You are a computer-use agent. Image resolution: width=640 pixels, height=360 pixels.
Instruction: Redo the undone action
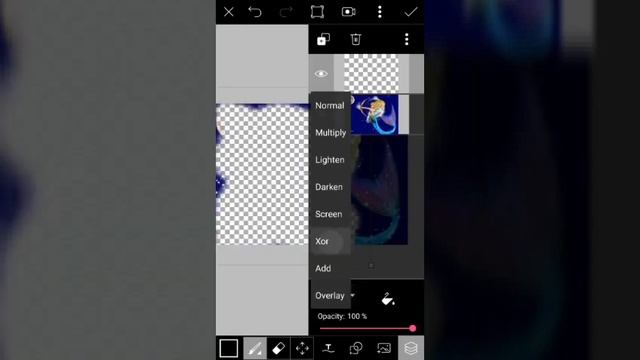point(286,12)
